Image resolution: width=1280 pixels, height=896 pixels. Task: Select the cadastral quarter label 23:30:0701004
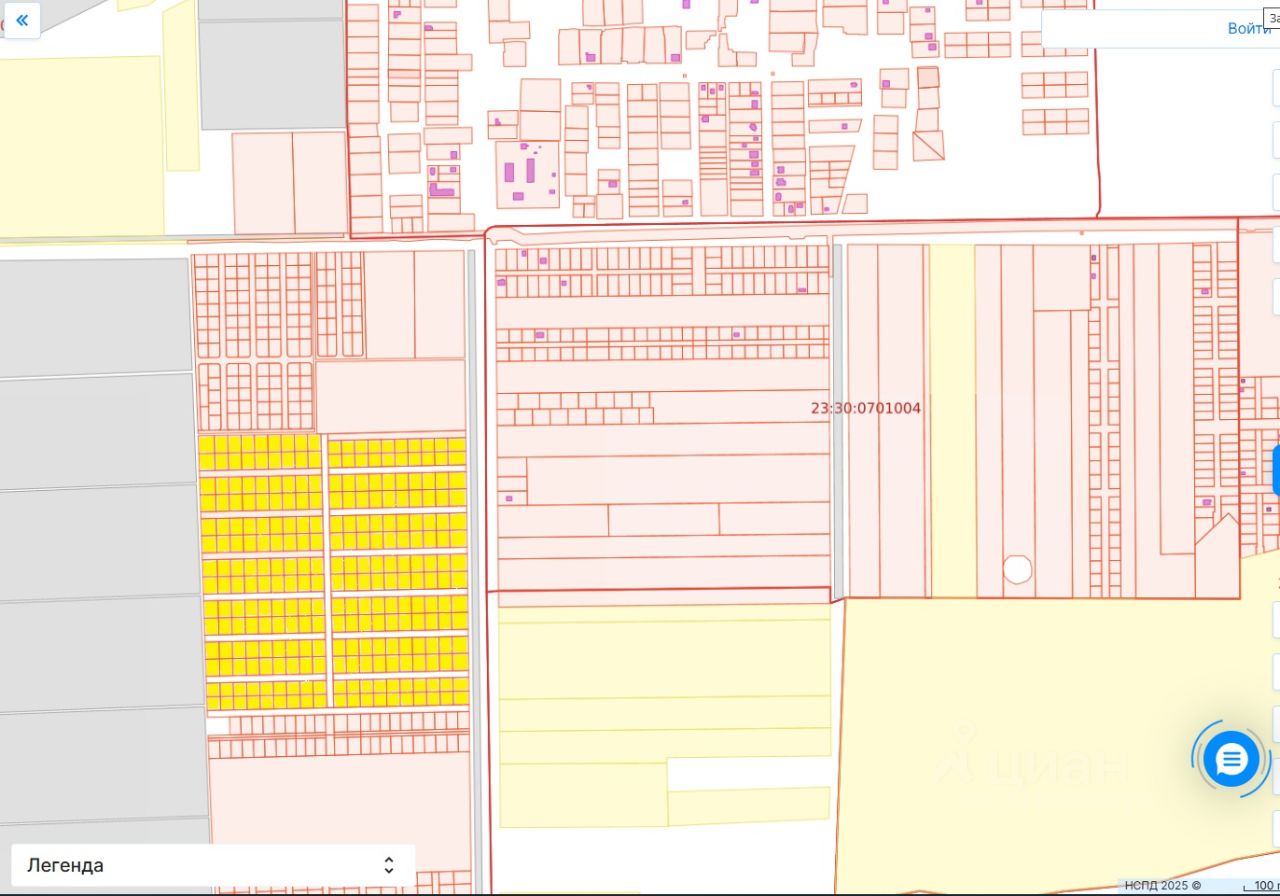pos(866,408)
